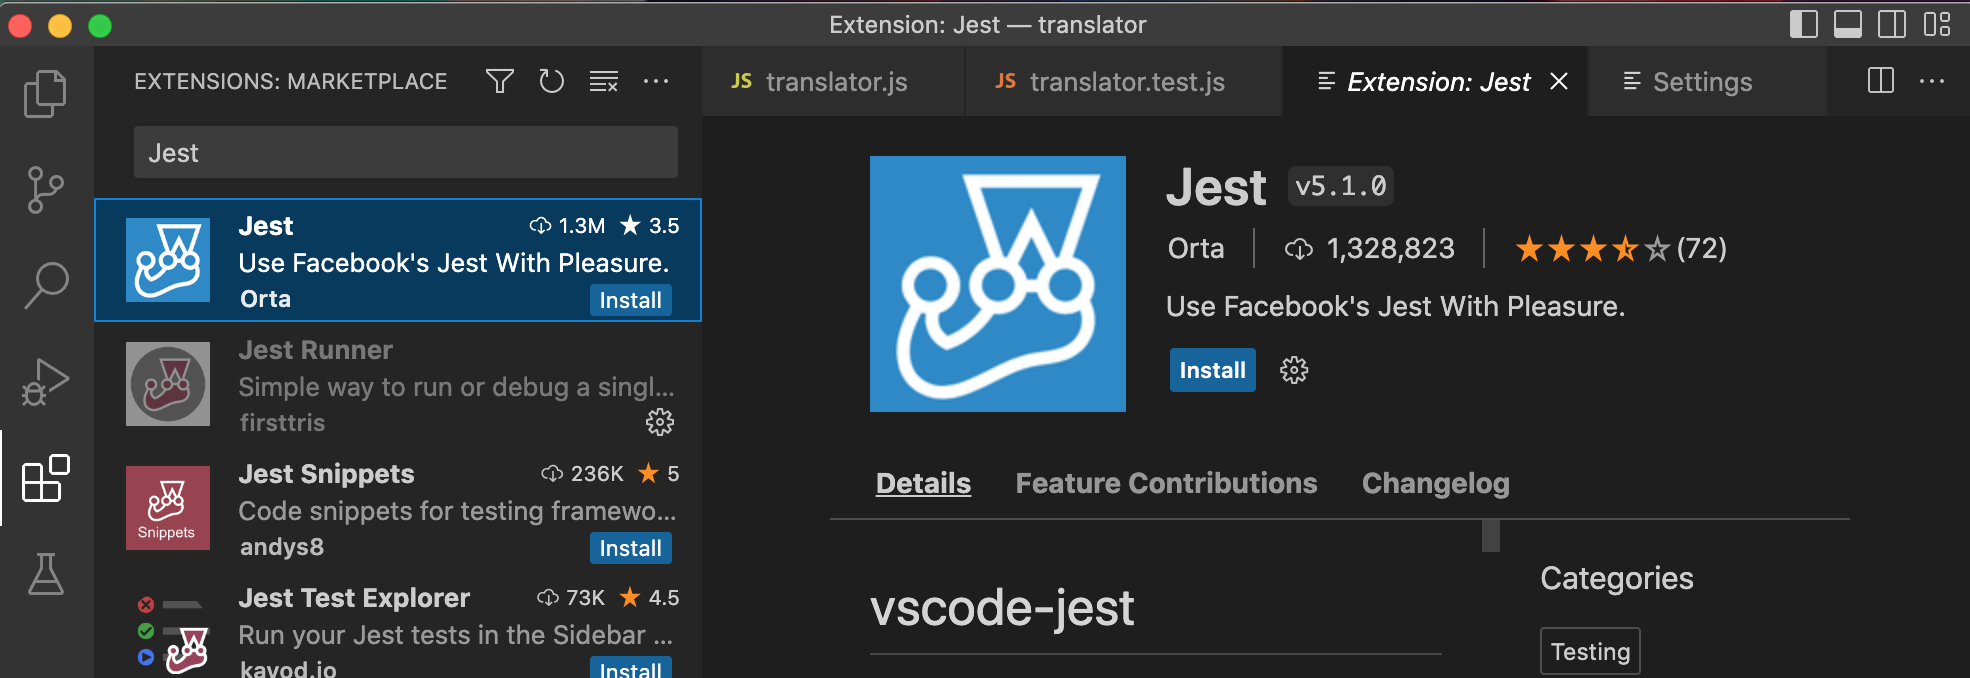Install Jest from the detail page
This screenshot has height=678, width=1970.
pos(1213,370)
